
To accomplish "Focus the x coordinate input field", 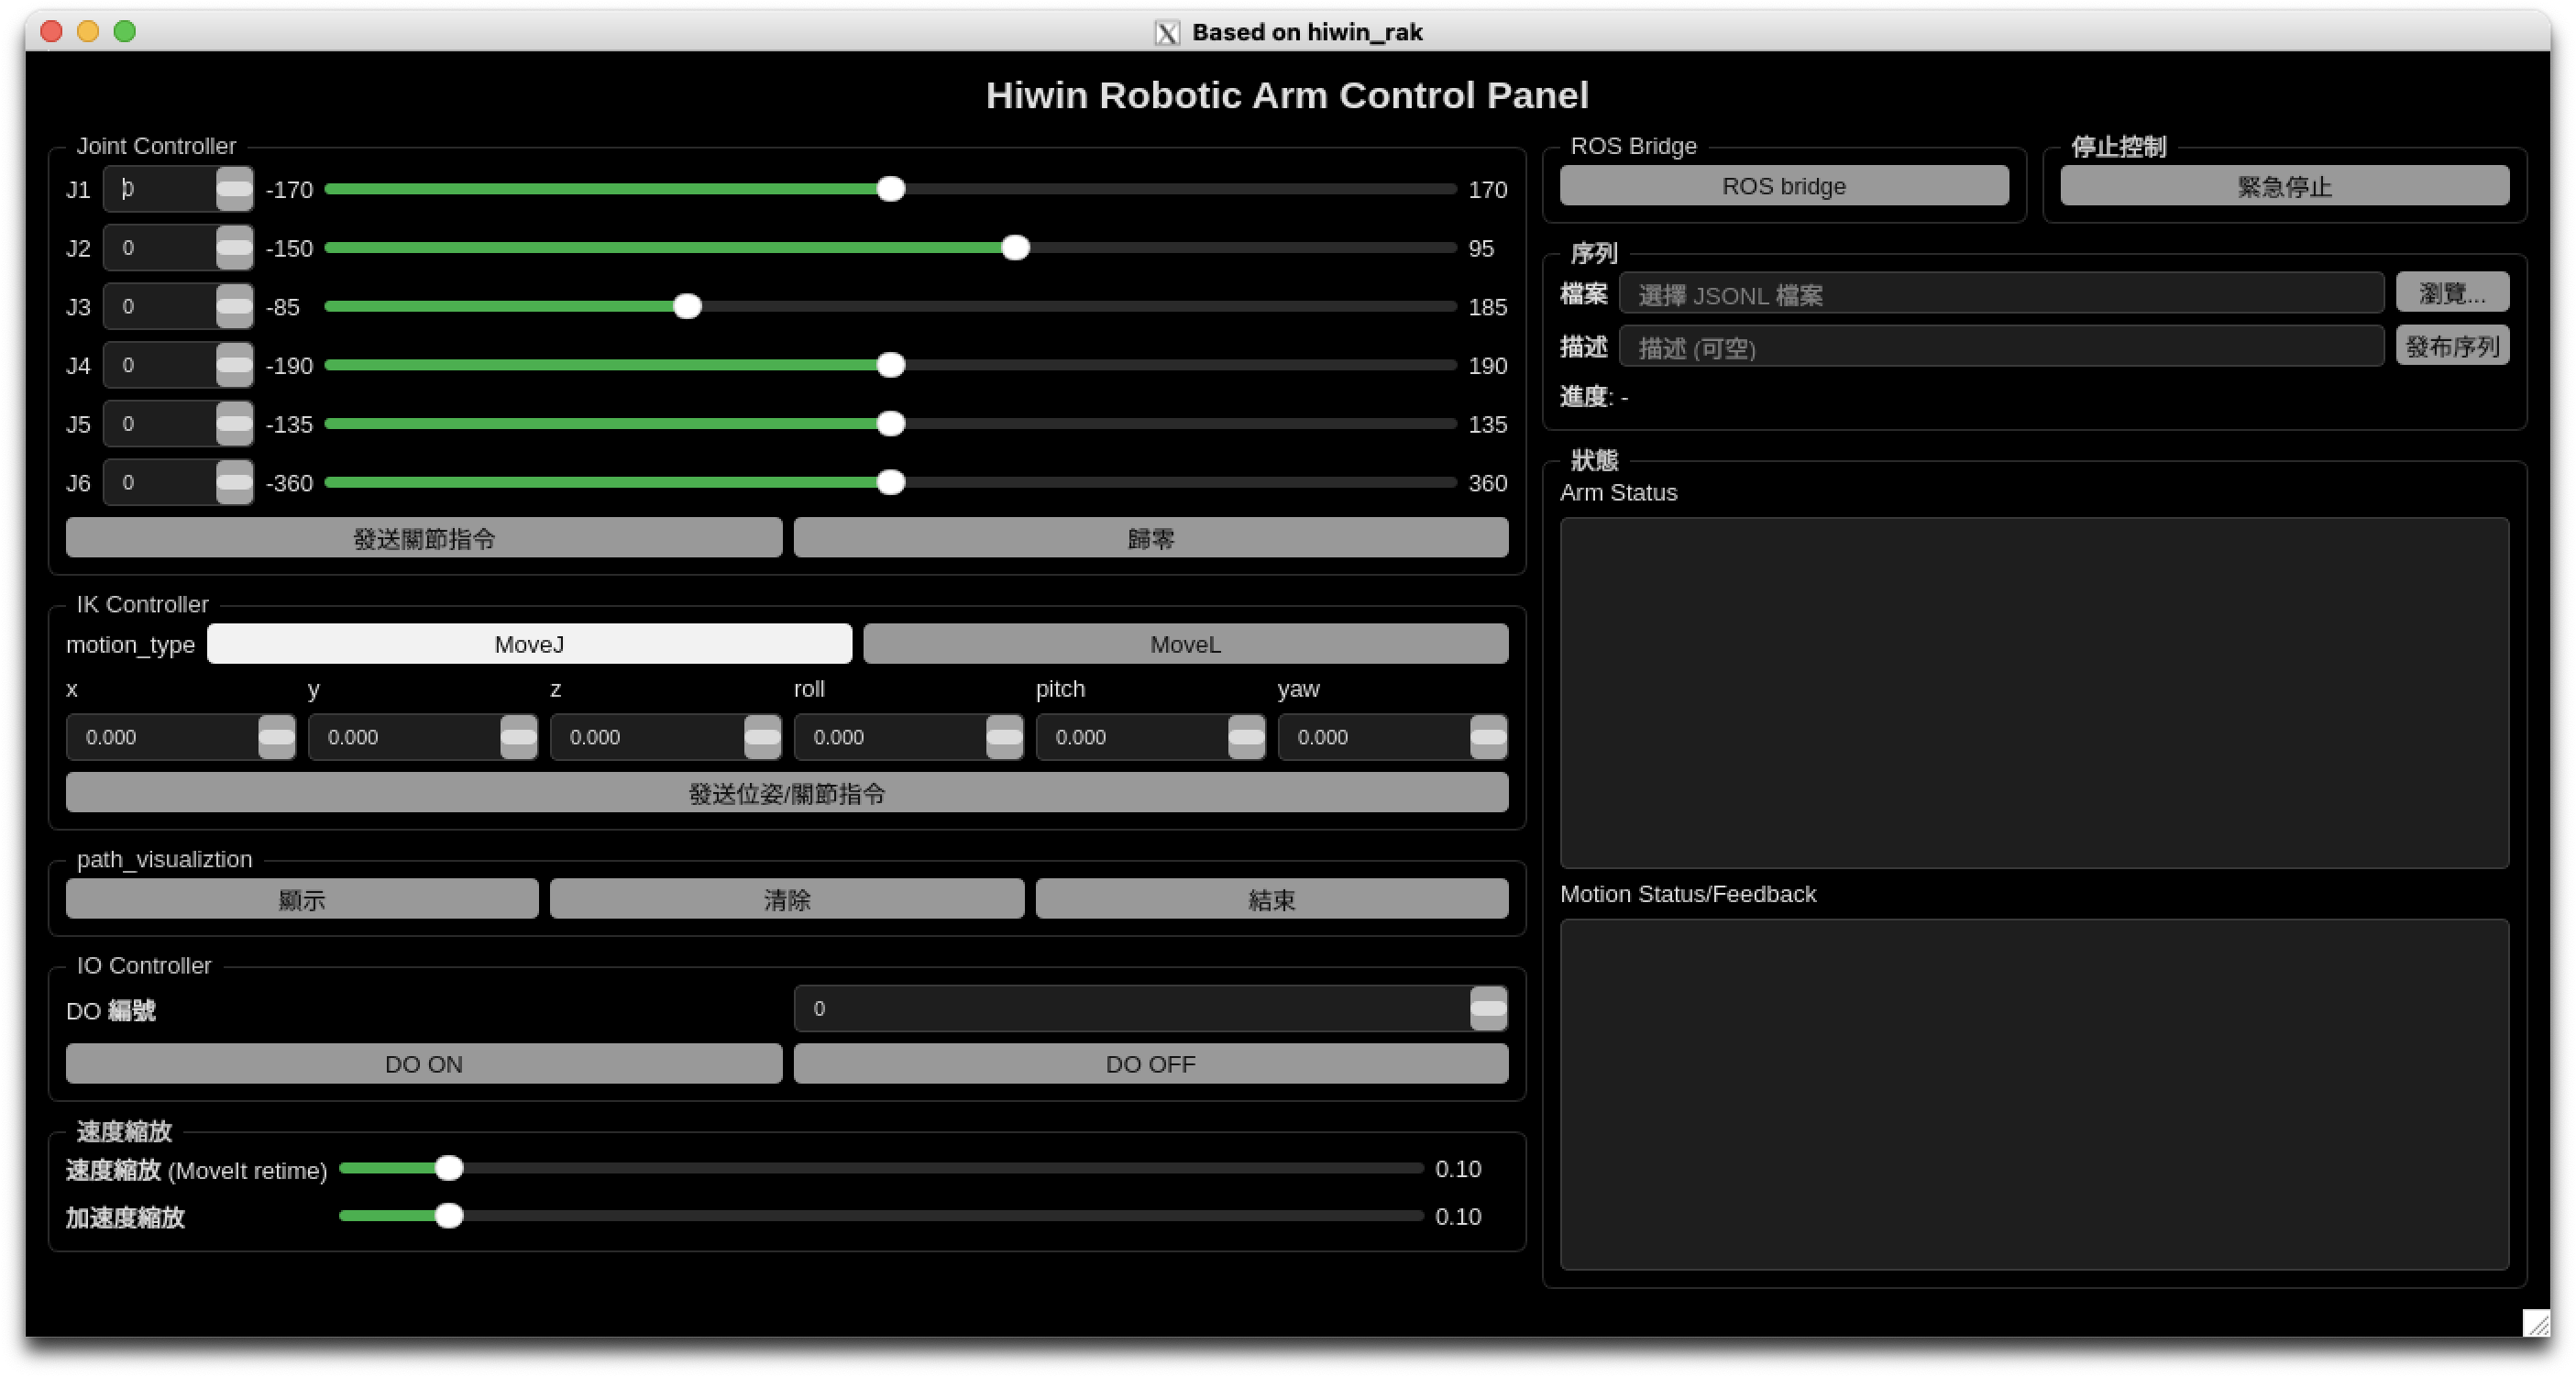I will point(163,738).
